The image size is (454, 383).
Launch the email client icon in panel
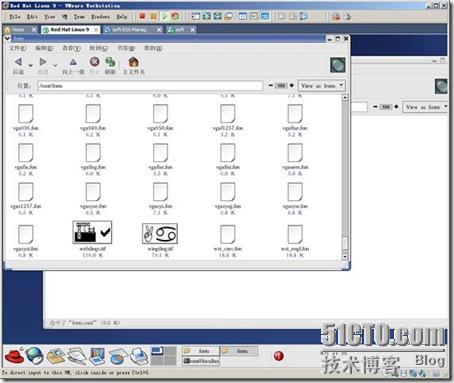click(56, 356)
